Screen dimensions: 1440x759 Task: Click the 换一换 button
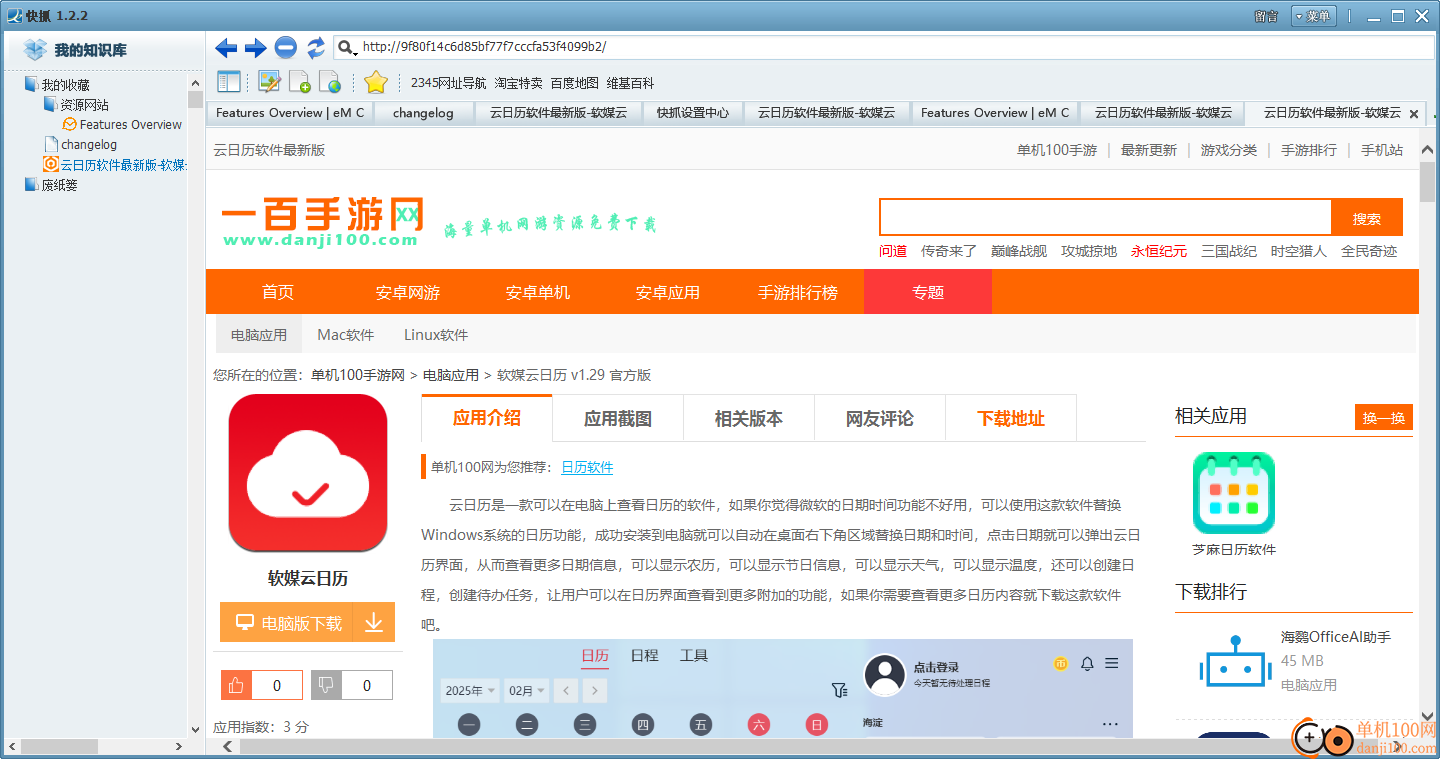coord(1384,418)
